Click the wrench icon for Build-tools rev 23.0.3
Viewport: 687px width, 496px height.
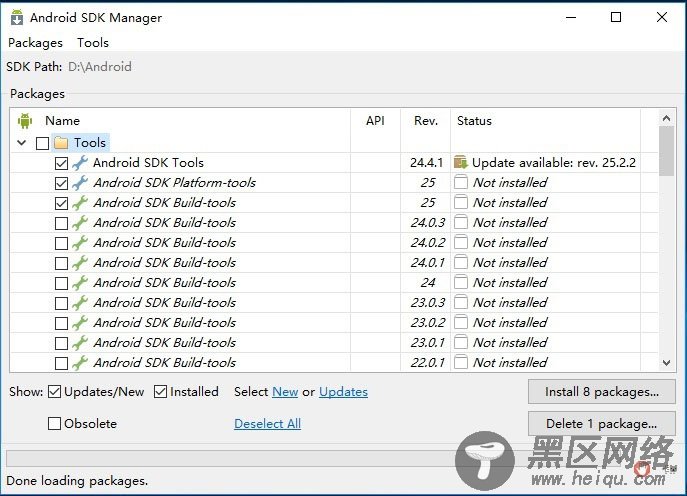[80, 303]
